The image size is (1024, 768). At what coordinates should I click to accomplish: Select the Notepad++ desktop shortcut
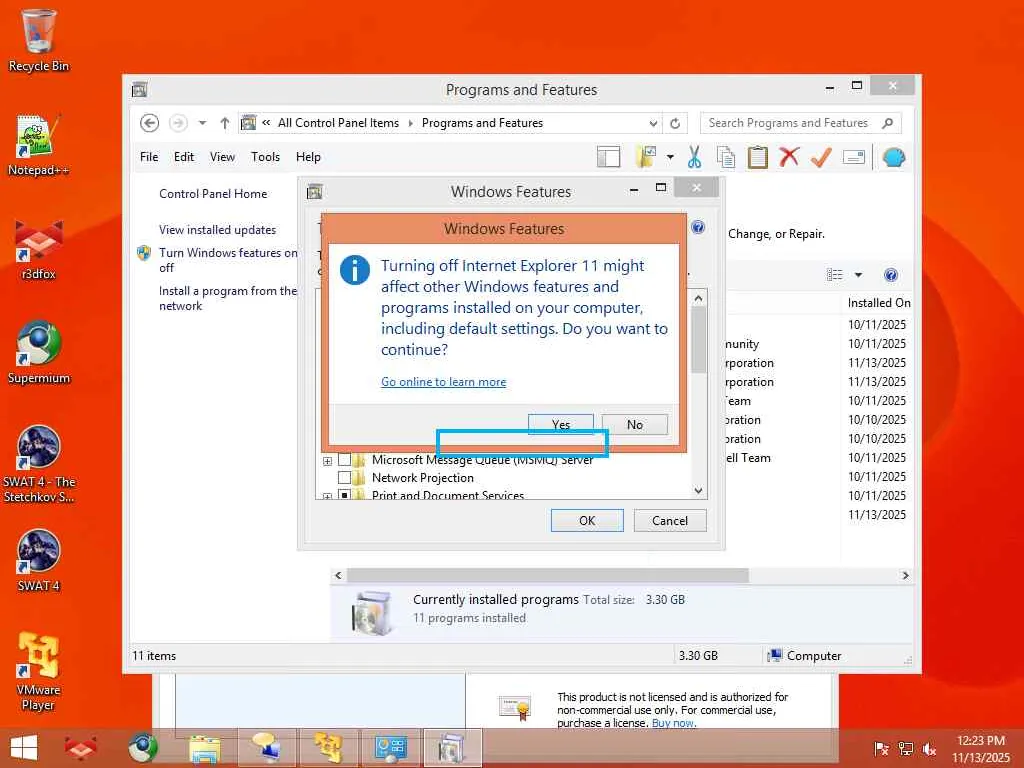(x=39, y=145)
